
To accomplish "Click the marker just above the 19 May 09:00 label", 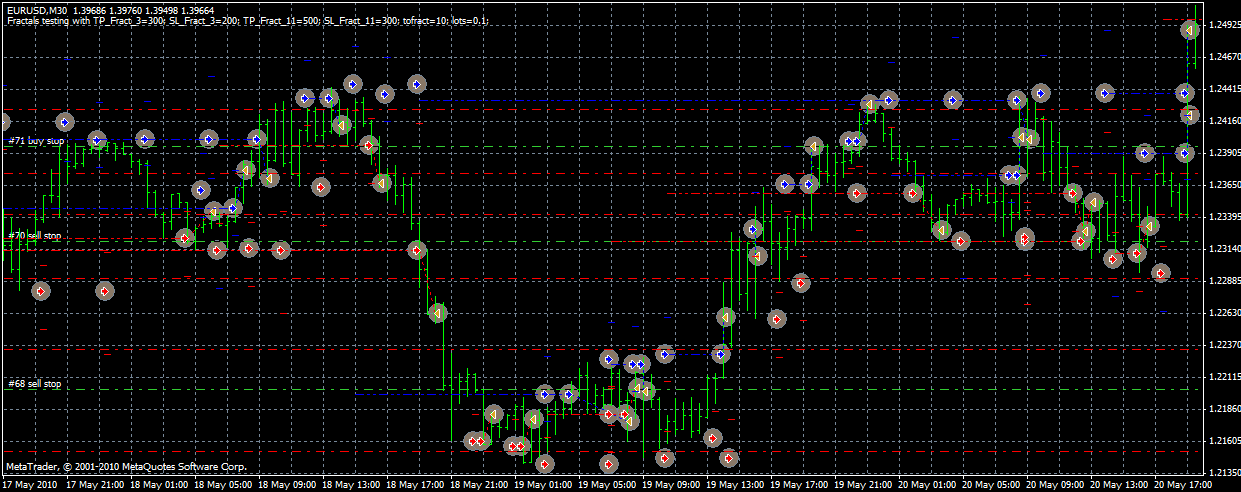I will pos(666,458).
